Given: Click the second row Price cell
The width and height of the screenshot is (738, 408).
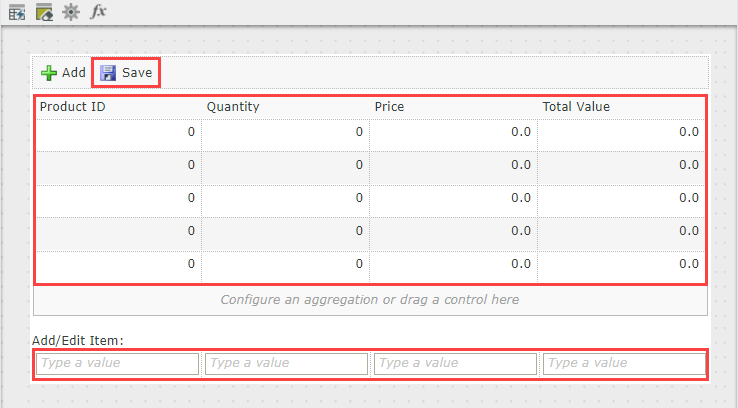Looking at the screenshot, I should pyautogui.click(x=453, y=166).
